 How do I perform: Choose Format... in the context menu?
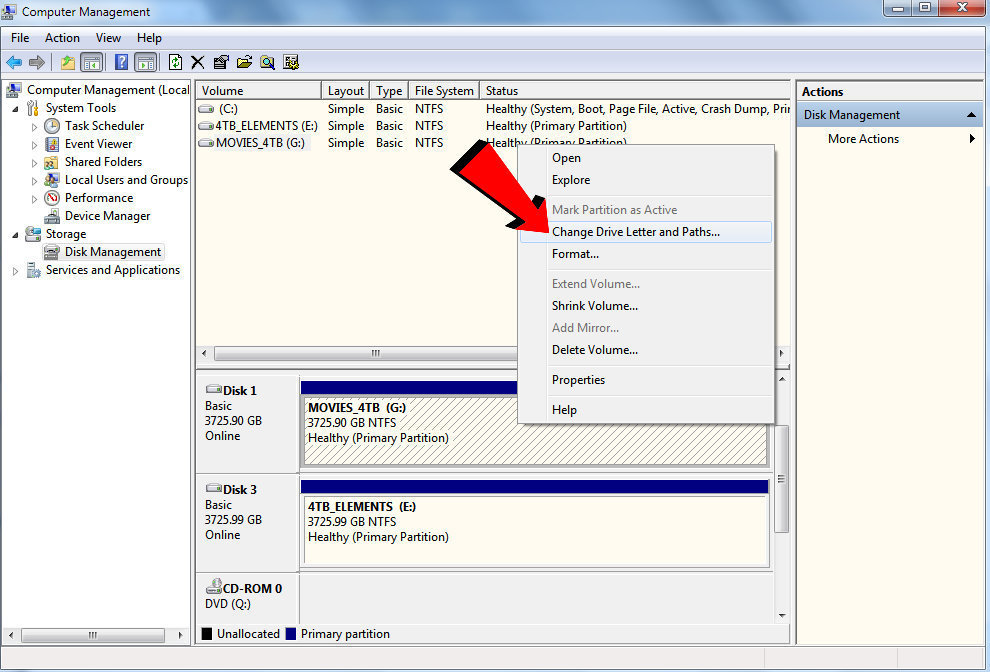[645, 254]
